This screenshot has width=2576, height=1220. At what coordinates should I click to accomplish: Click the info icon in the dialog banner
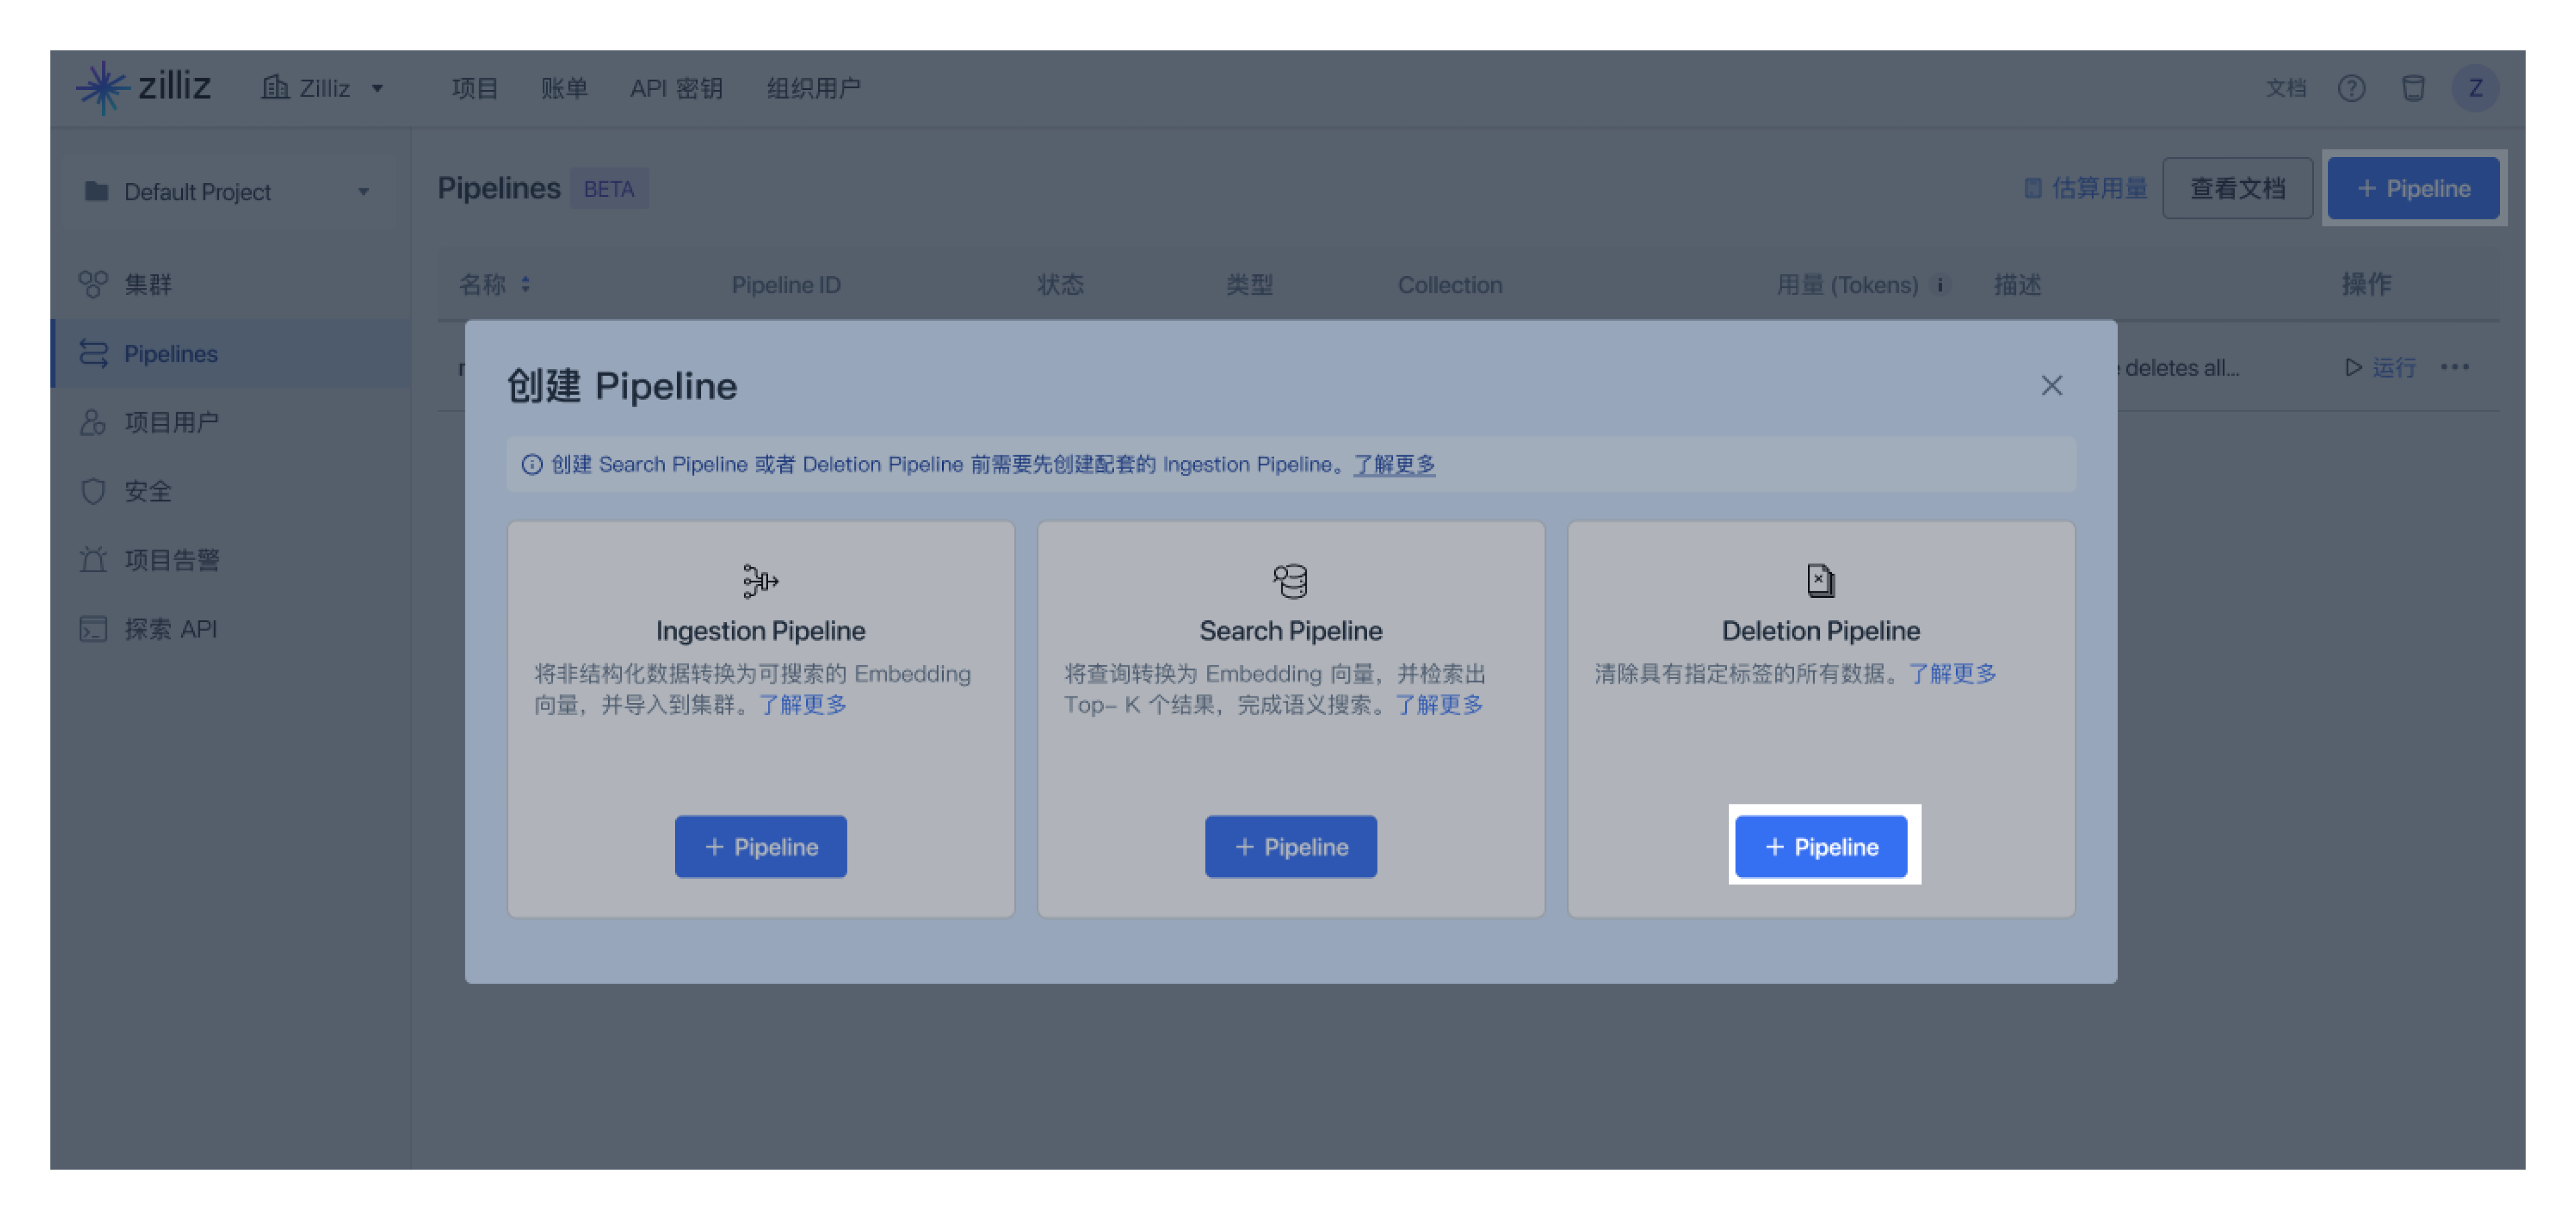[x=532, y=464]
